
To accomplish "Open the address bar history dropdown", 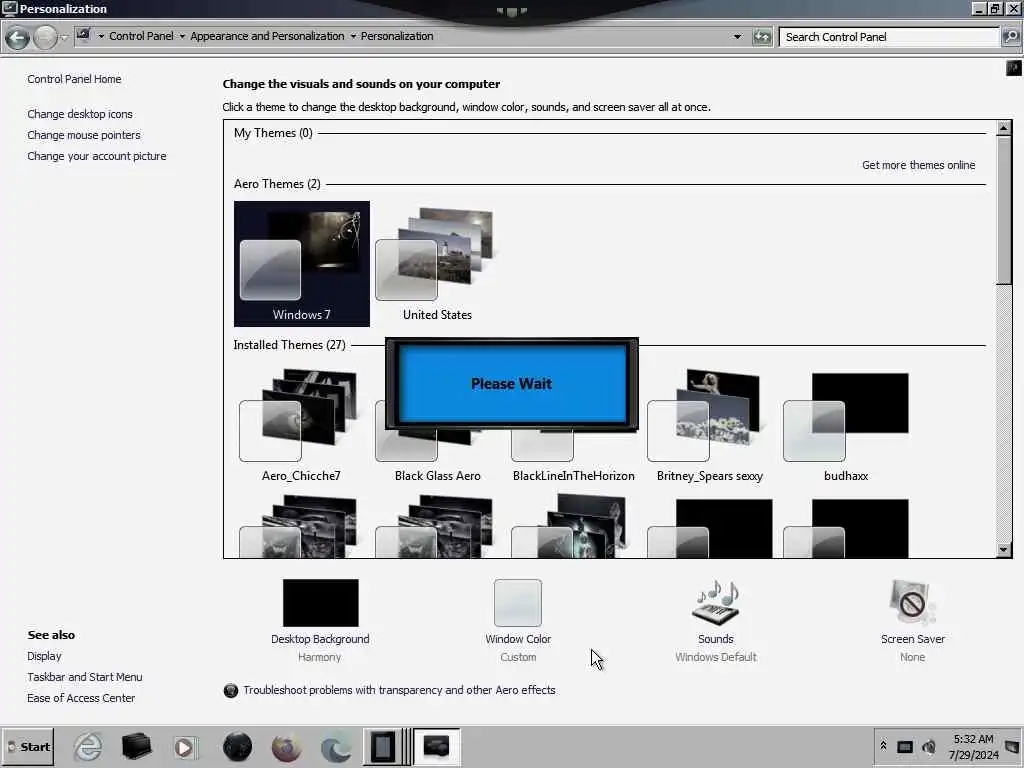I will tap(737, 37).
